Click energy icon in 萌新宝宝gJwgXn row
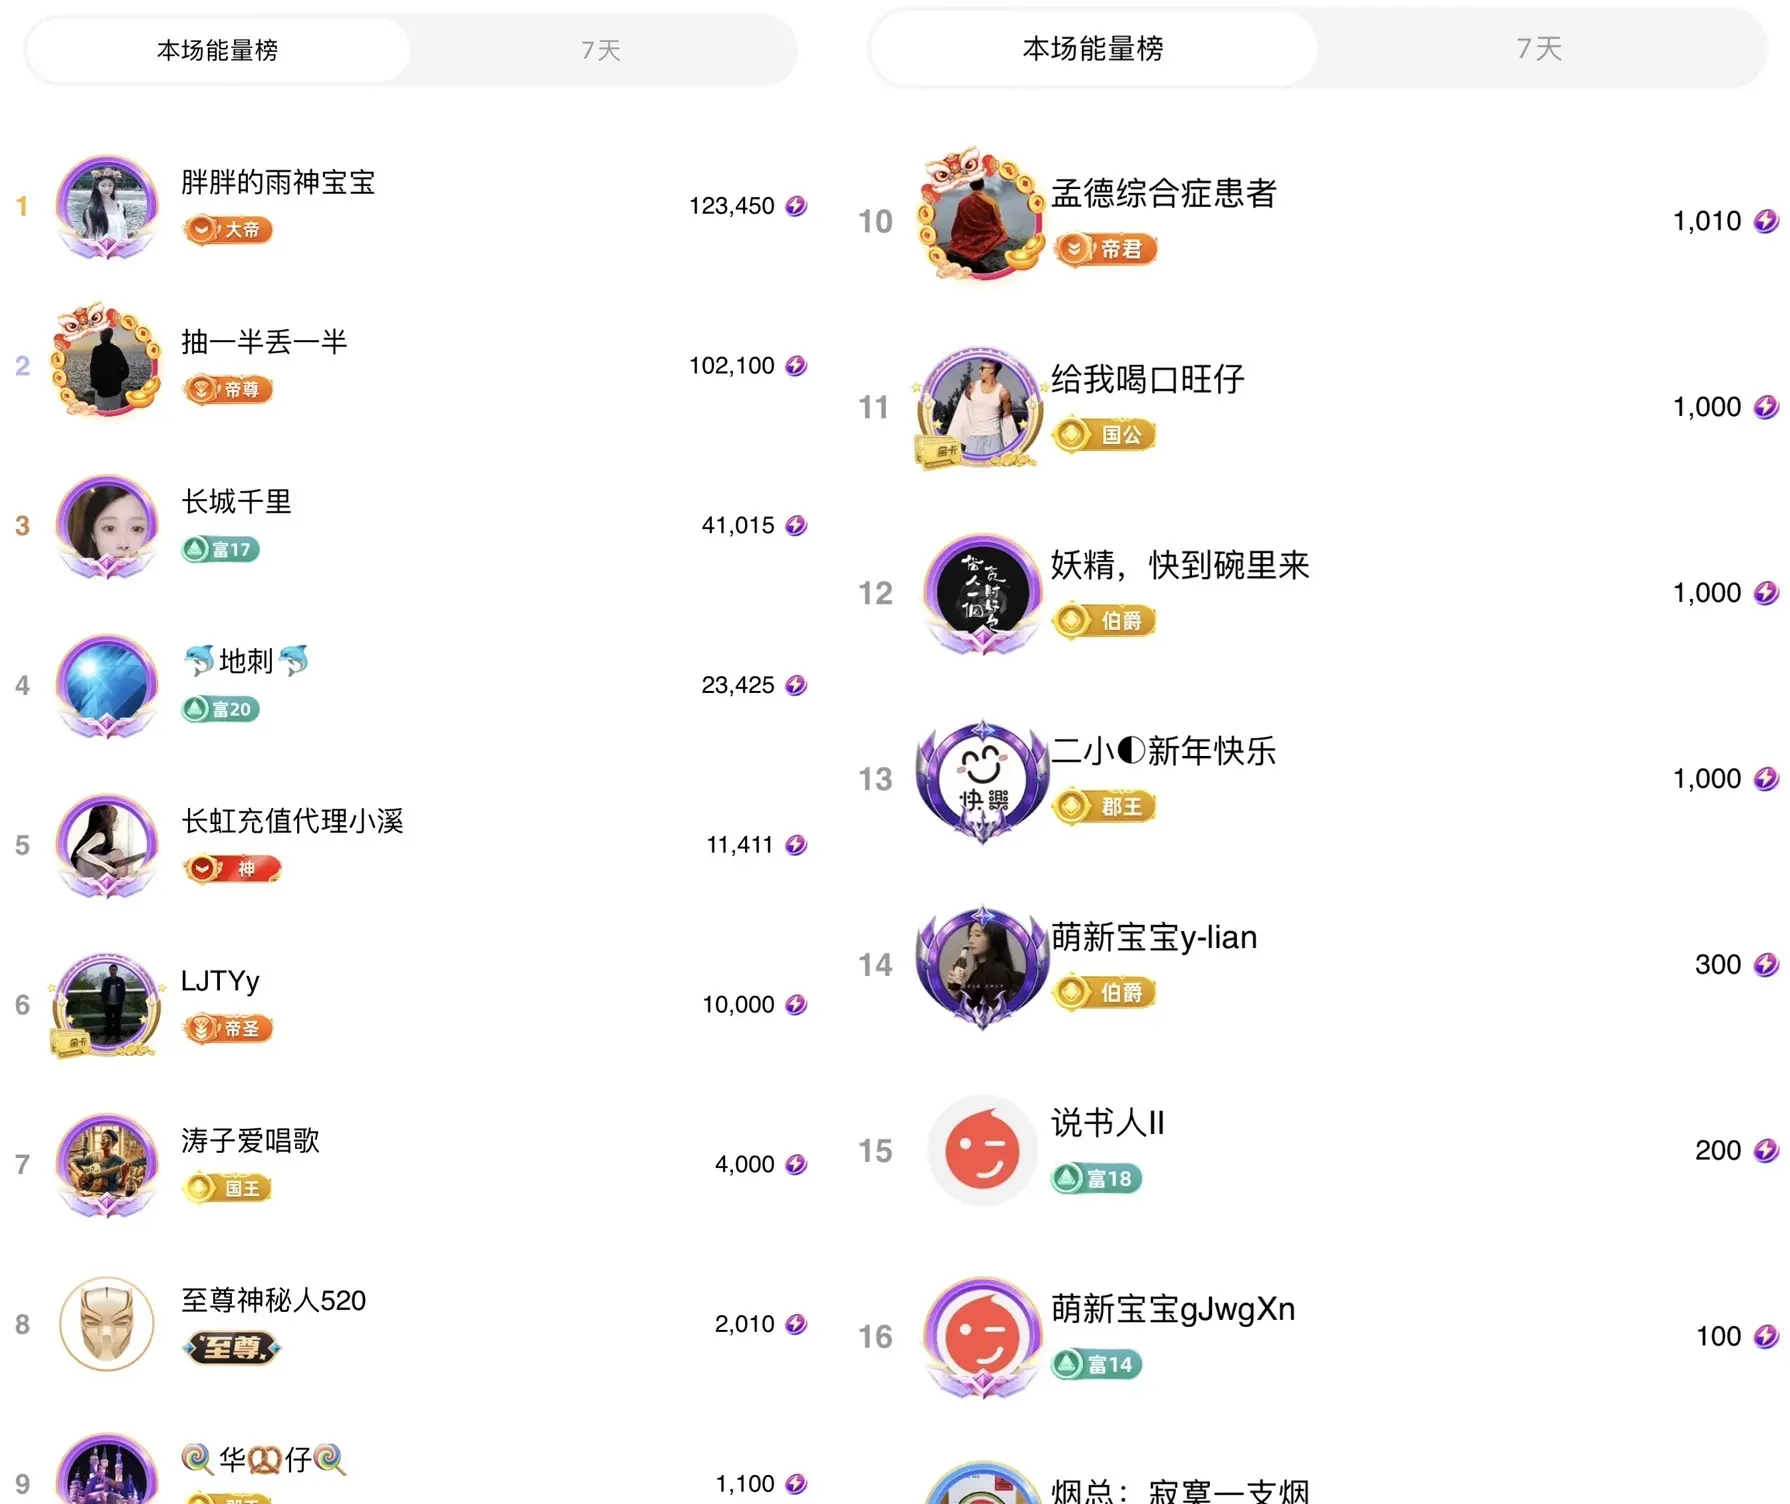 [1767, 1337]
